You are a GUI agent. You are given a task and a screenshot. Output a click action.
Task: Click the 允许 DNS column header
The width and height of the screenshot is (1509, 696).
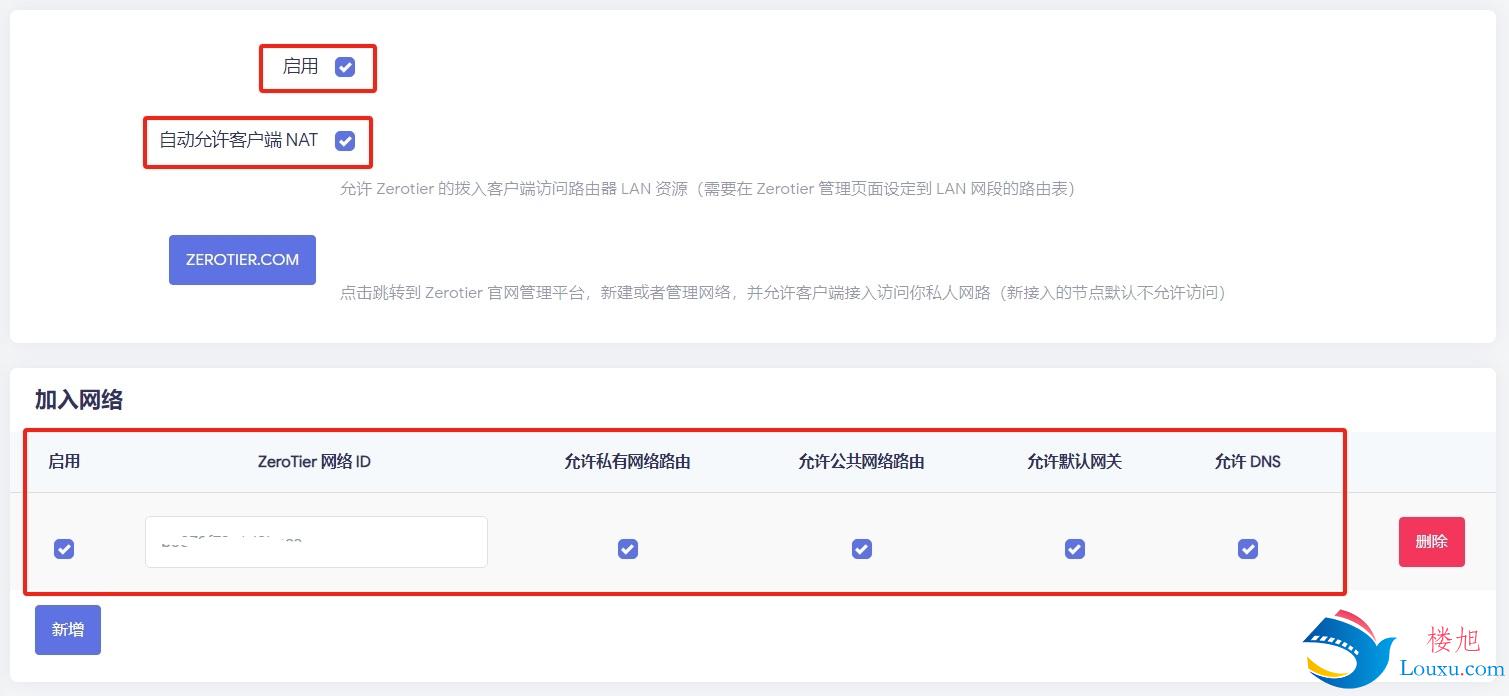click(1248, 462)
